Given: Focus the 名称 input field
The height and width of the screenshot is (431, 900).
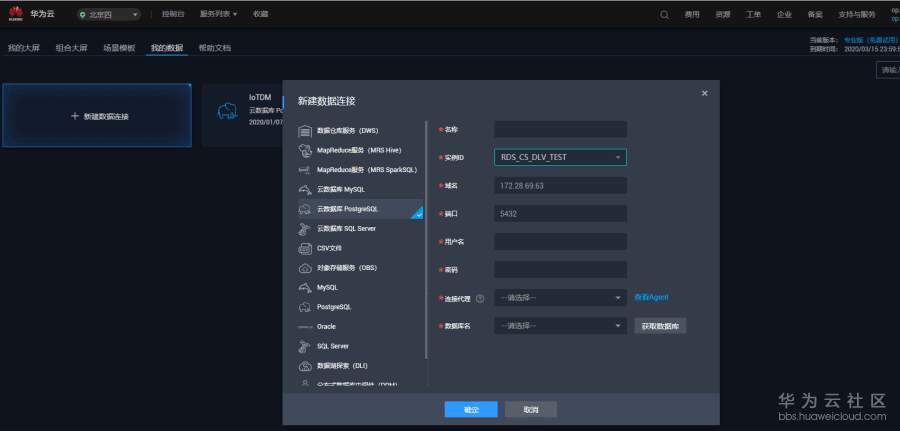Looking at the screenshot, I should pos(560,129).
